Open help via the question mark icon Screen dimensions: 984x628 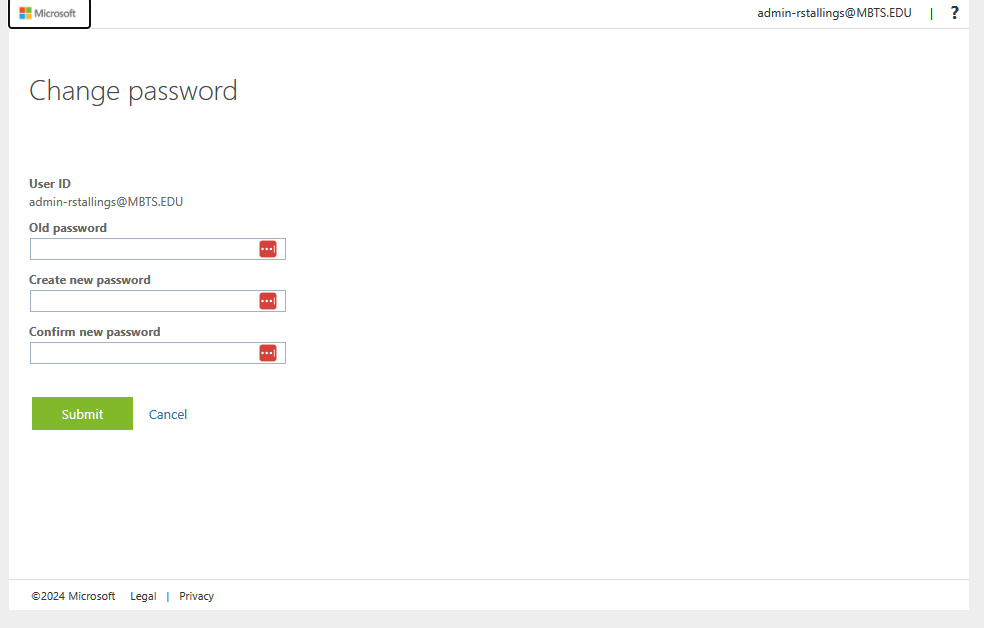[x=954, y=13]
